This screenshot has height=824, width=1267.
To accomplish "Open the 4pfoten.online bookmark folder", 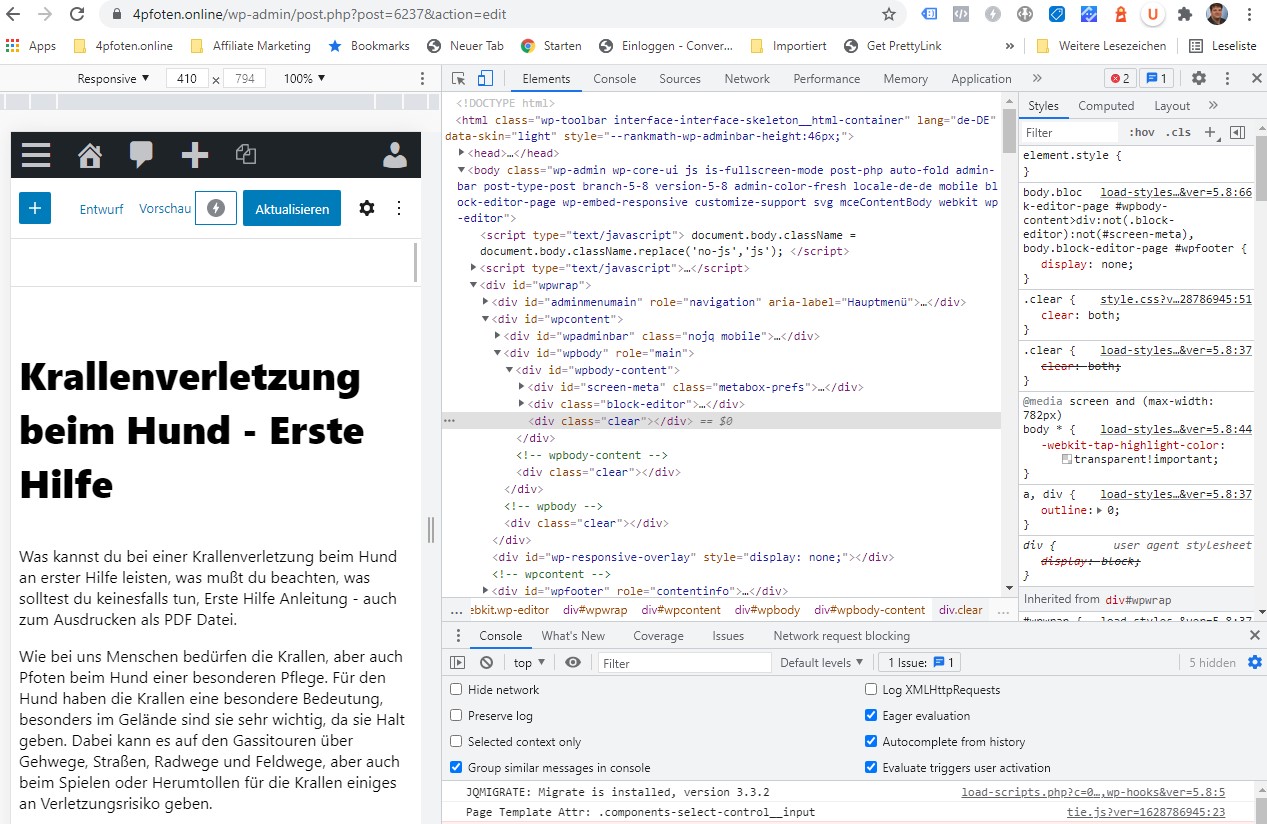I will (123, 46).
